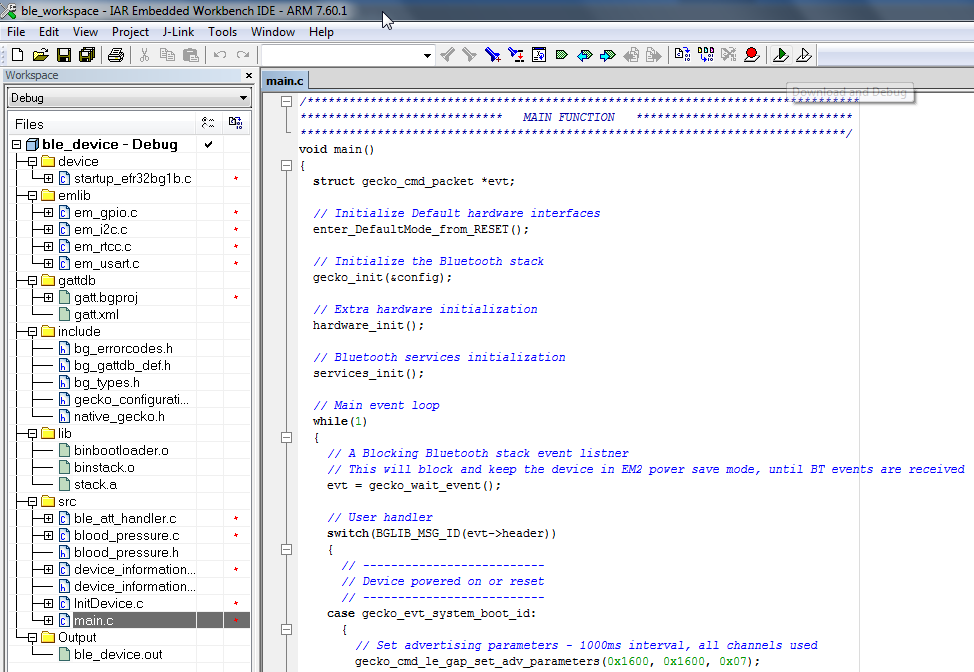Close the Workspace panel
The width and height of the screenshot is (974, 672).
(249, 76)
